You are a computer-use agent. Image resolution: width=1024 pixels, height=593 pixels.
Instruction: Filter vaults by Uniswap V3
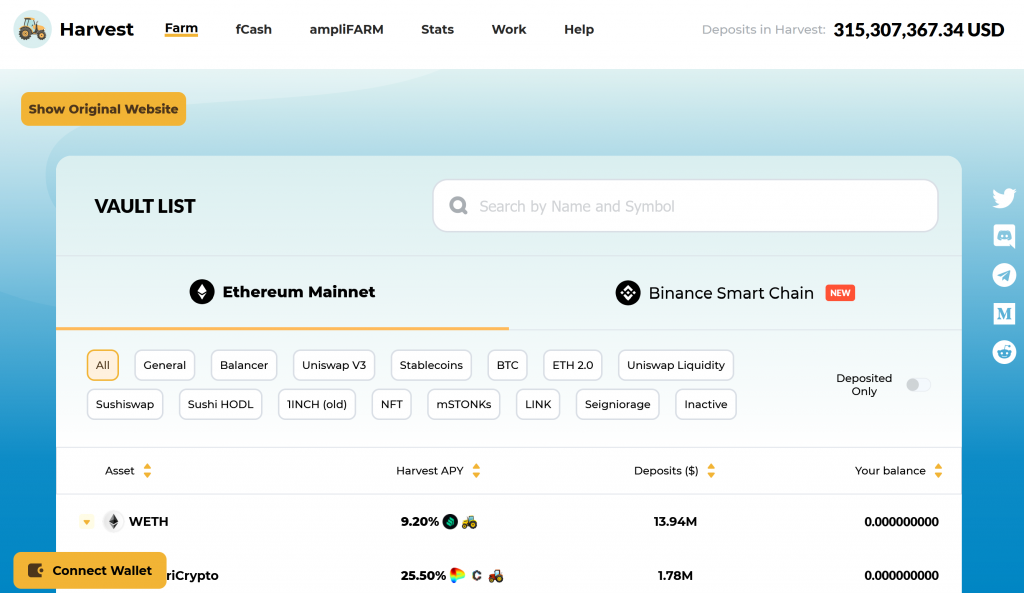pos(334,365)
